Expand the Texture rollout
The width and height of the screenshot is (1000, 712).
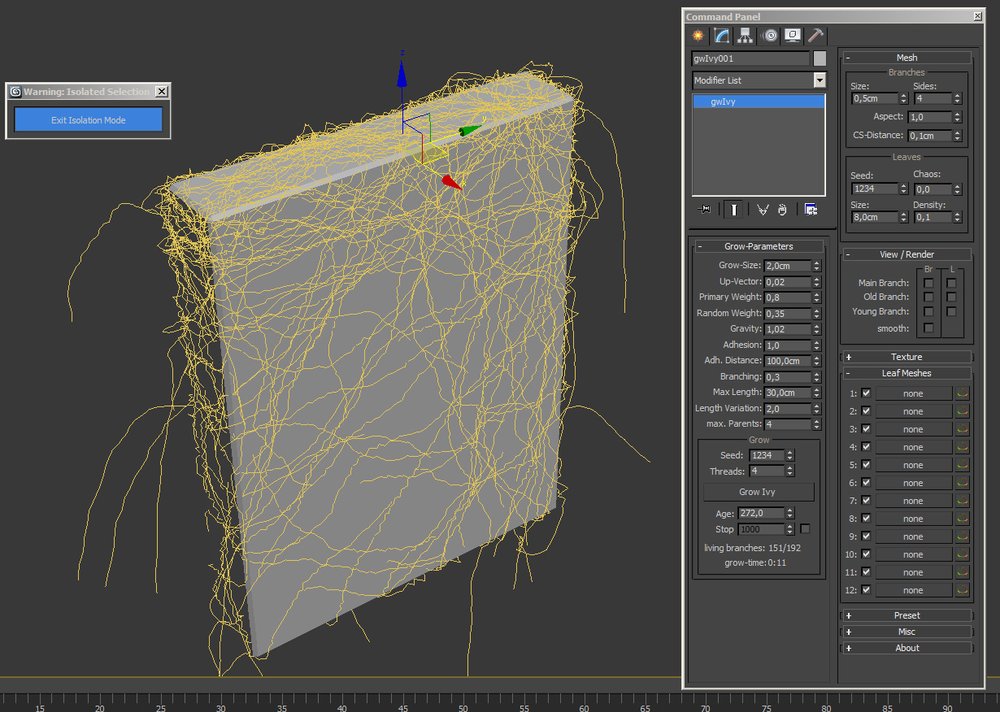pos(906,357)
